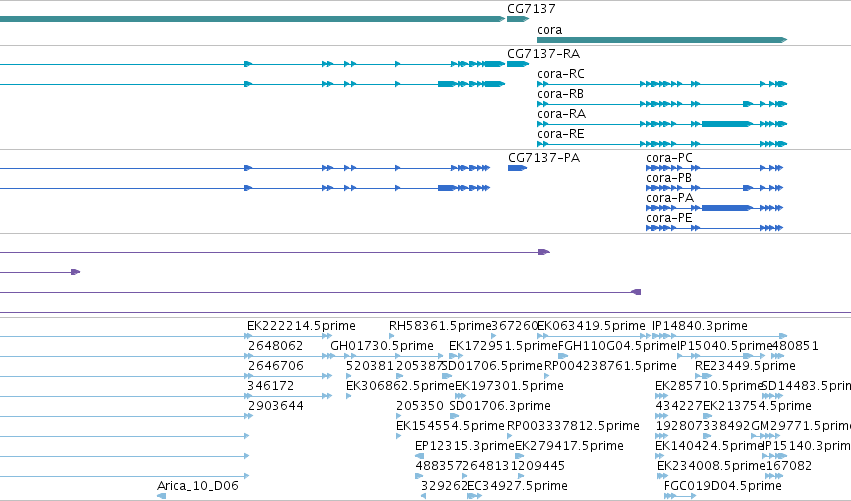Select the cora-PA protein label
851x501 pixels.
[x=670, y=198]
